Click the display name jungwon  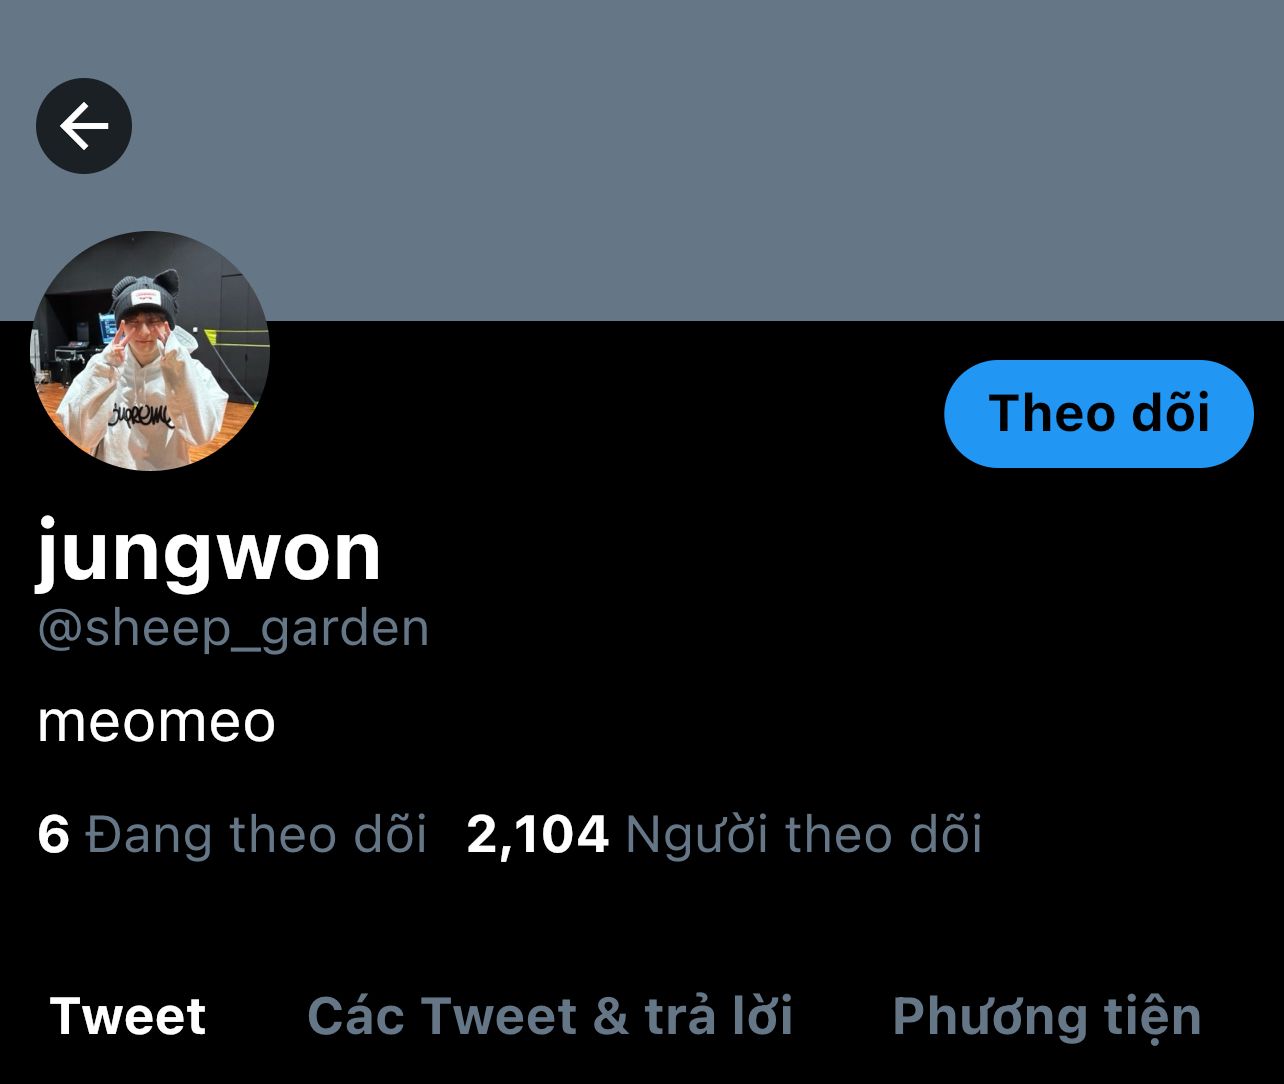click(209, 551)
